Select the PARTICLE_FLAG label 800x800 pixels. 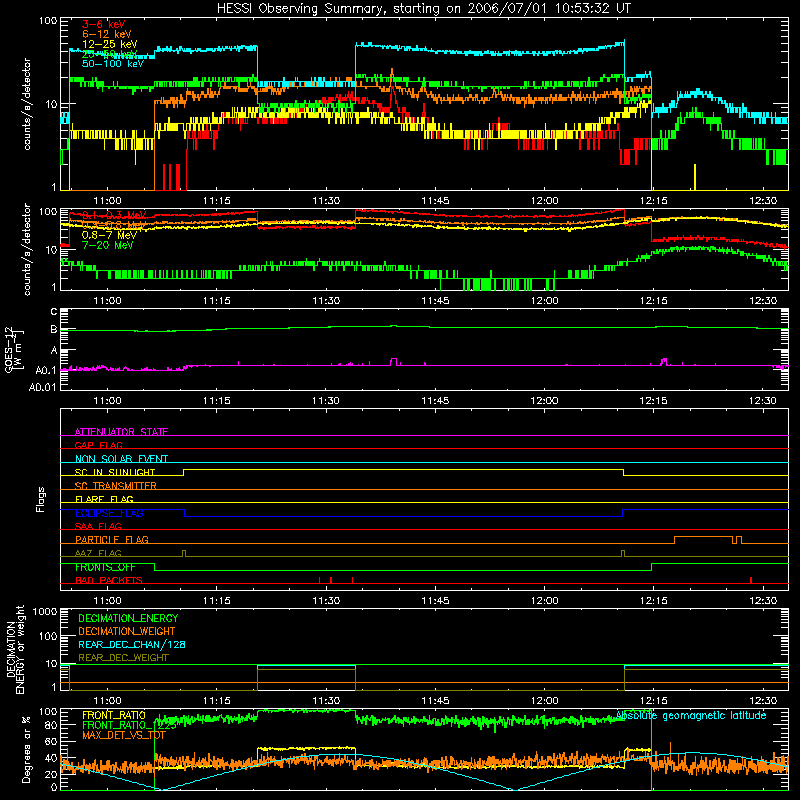[x=112, y=539]
